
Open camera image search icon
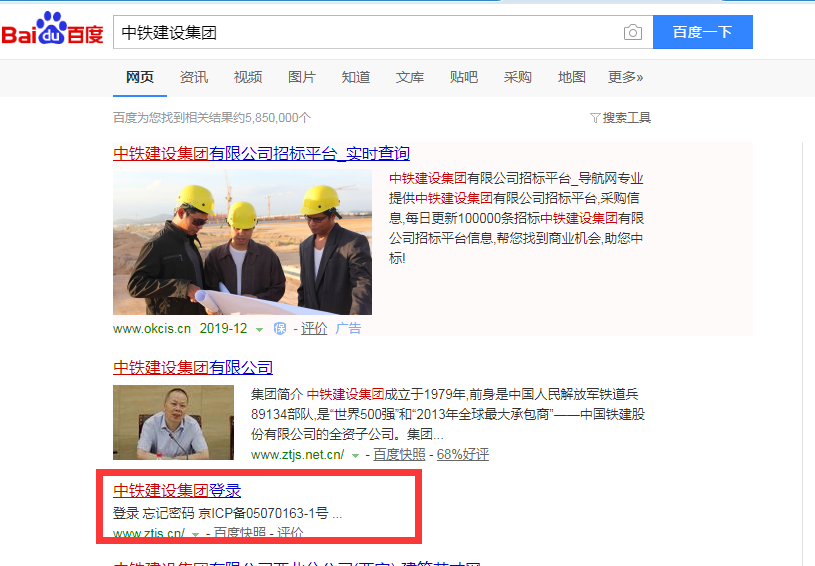point(633,33)
